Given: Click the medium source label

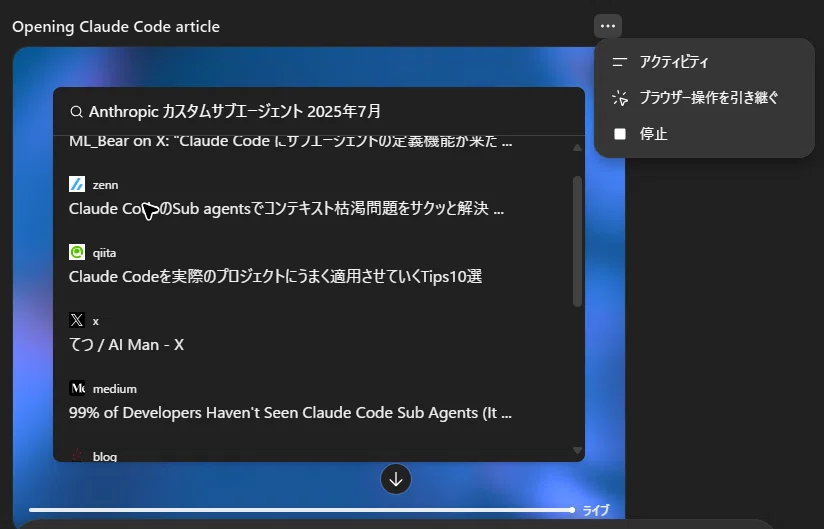Looking at the screenshot, I should pos(115,389).
